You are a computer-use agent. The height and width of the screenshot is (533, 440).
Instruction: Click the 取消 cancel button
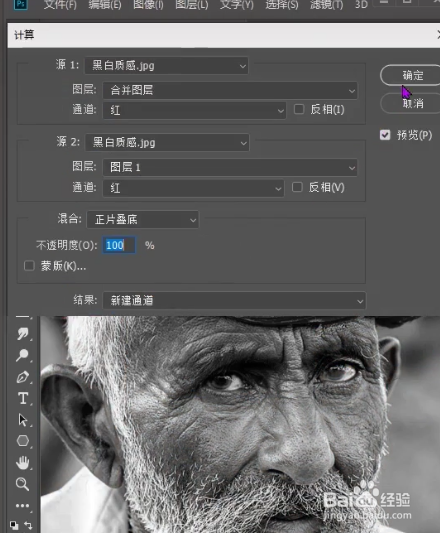click(x=410, y=103)
